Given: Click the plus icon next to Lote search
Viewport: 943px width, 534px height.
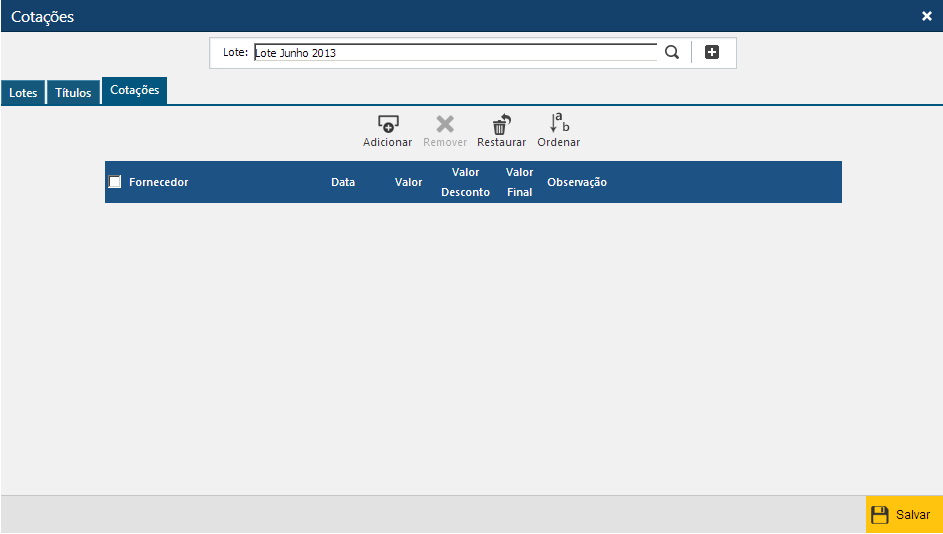Looking at the screenshot, I should [712, 53].
